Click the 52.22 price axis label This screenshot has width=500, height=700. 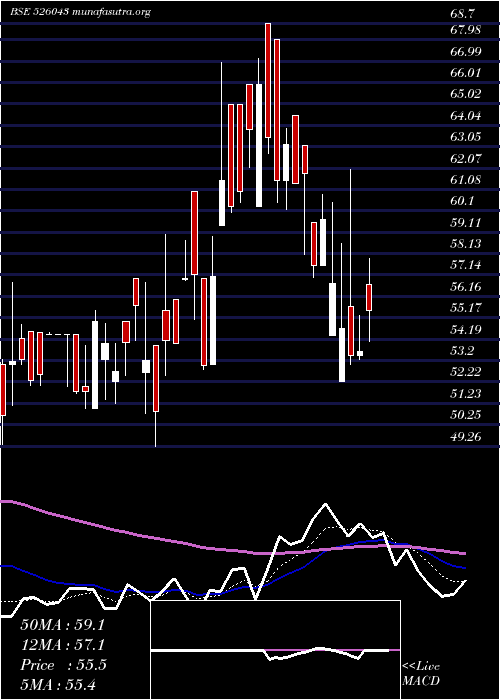coord(466,372)
